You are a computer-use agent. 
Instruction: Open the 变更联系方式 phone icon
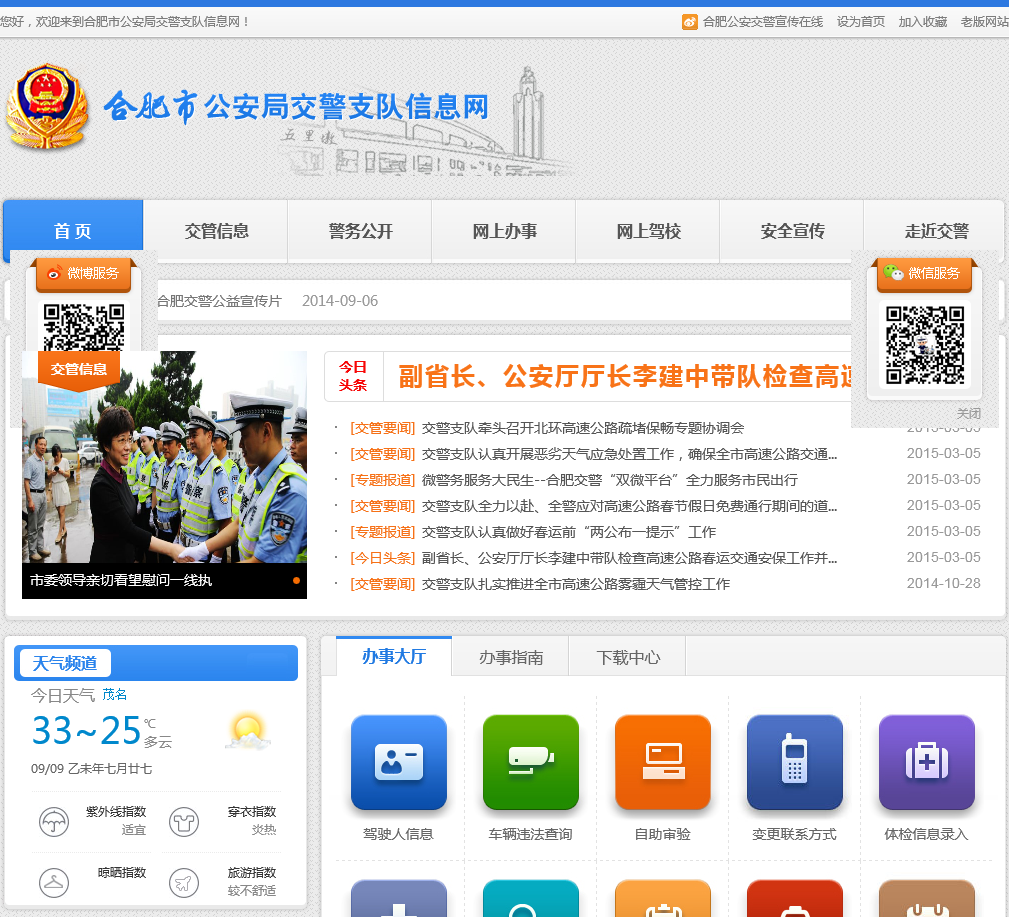click(x=795, y=762)
